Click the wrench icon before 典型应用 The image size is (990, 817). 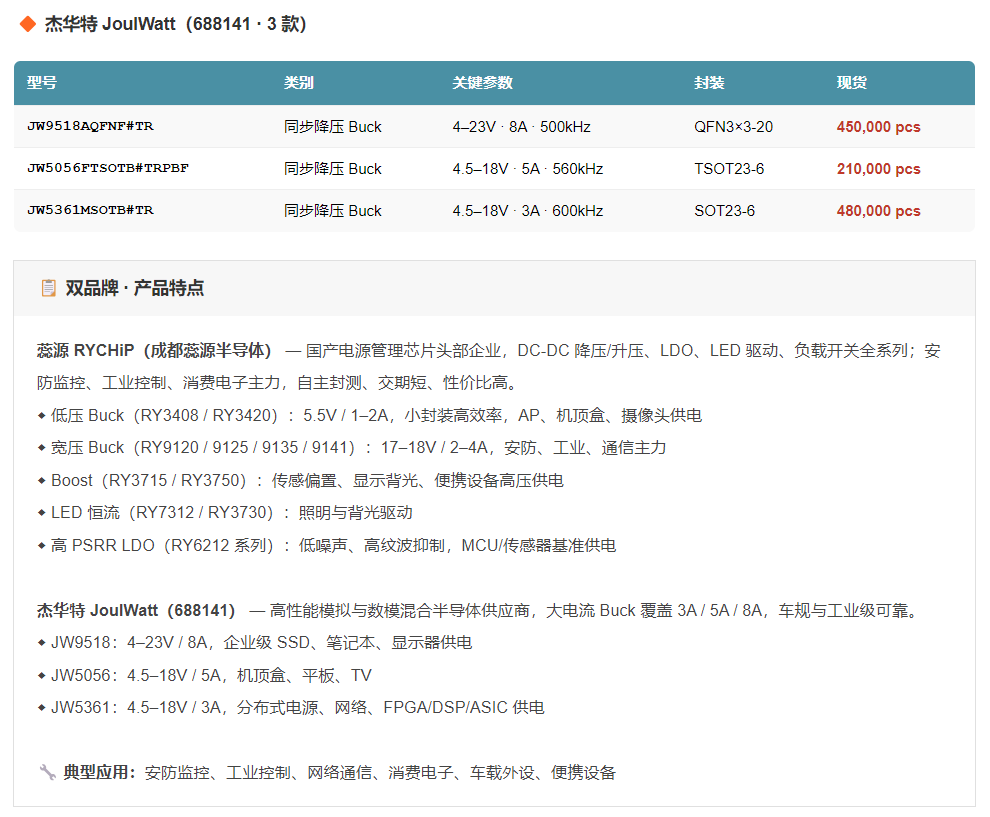click(47, 772)
